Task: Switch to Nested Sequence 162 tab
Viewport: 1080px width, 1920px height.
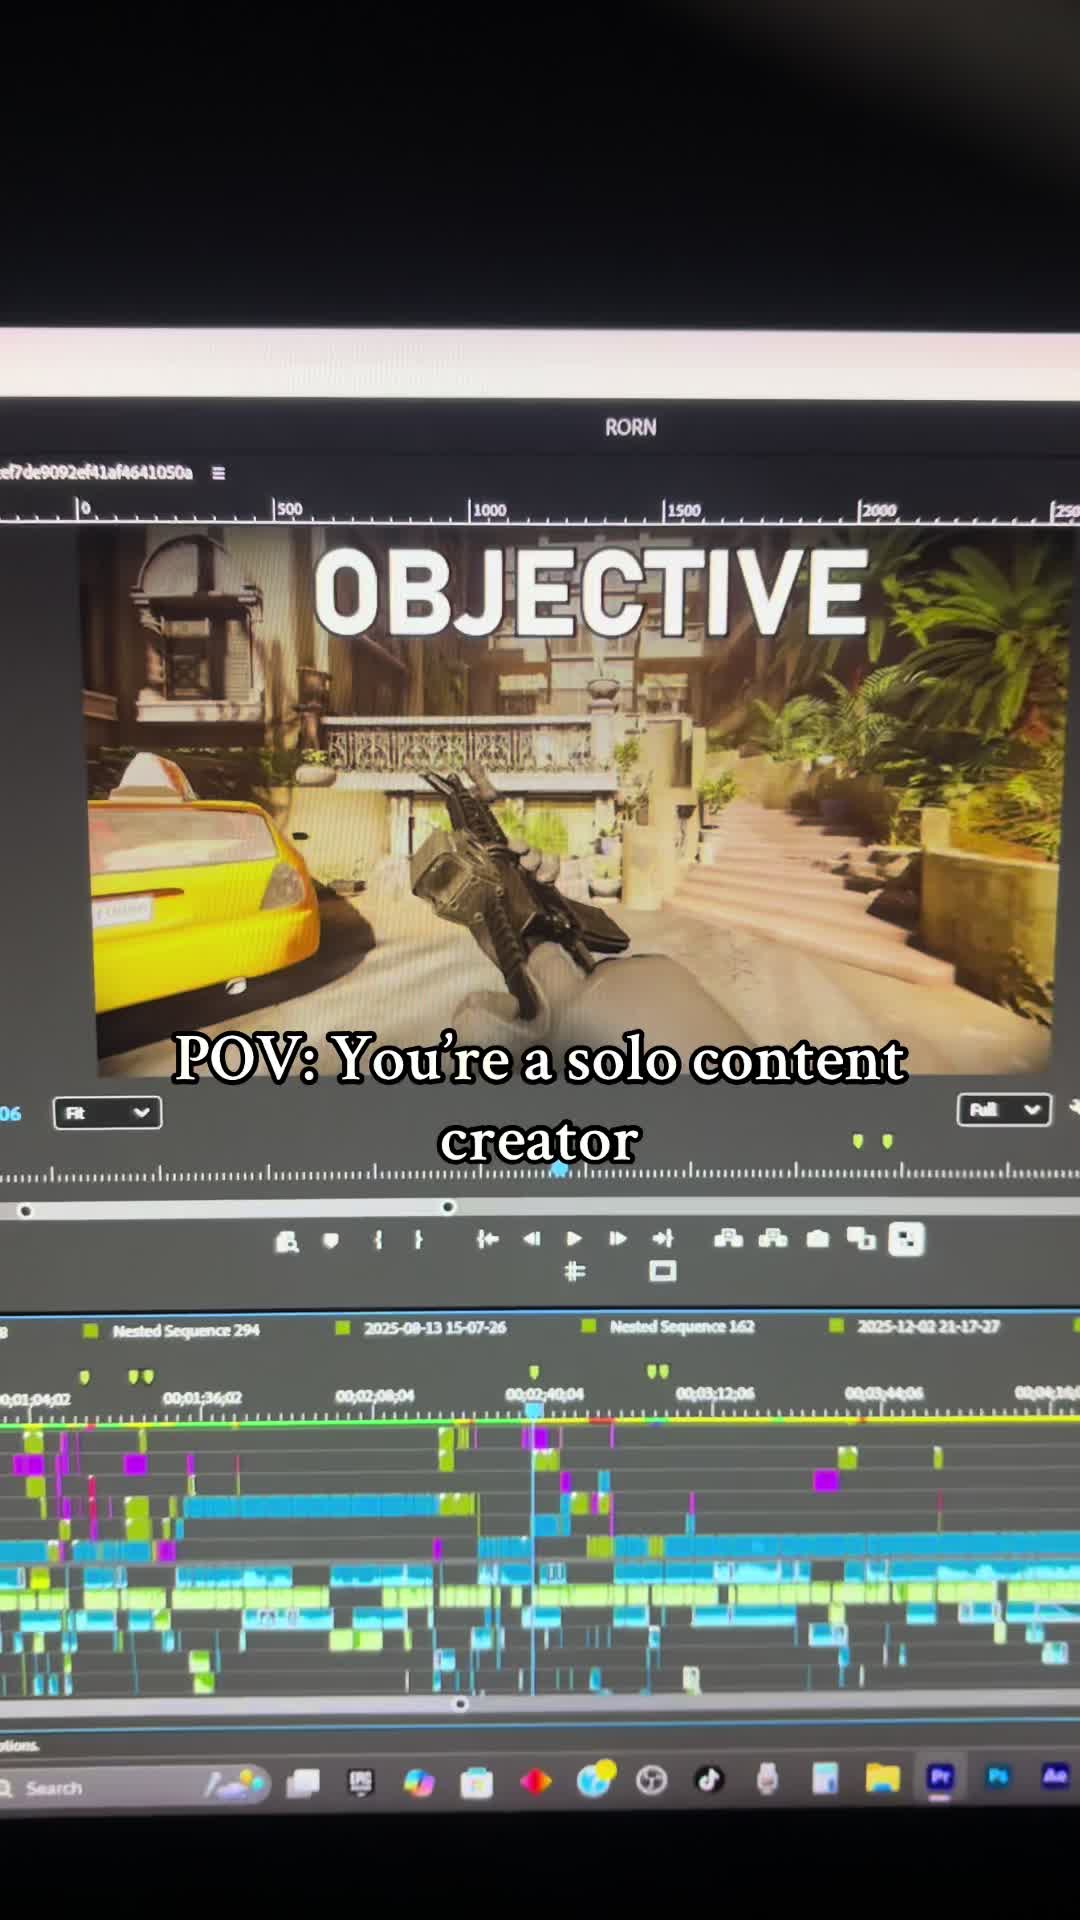Action: tap(682, 1327)
